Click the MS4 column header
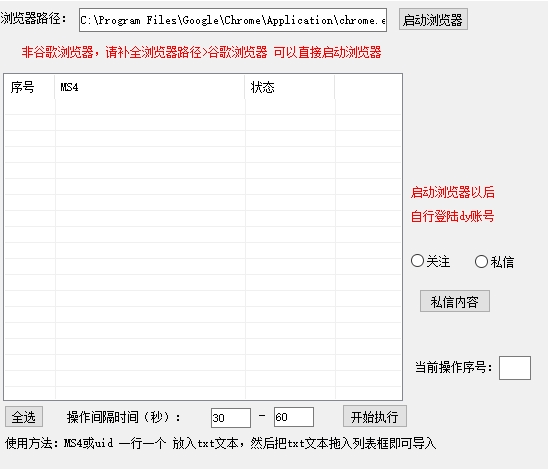 coord(150,87)
